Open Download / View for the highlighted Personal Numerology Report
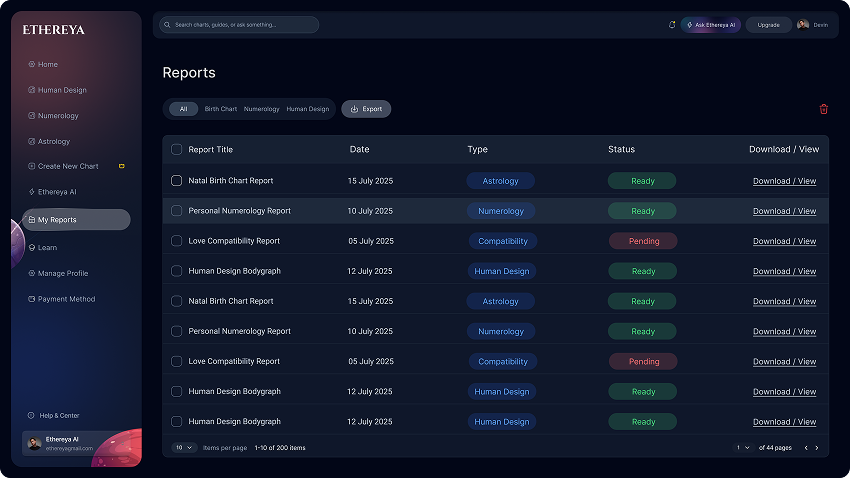The width and height of the screenshot is (850, 479). click(784, 211)
